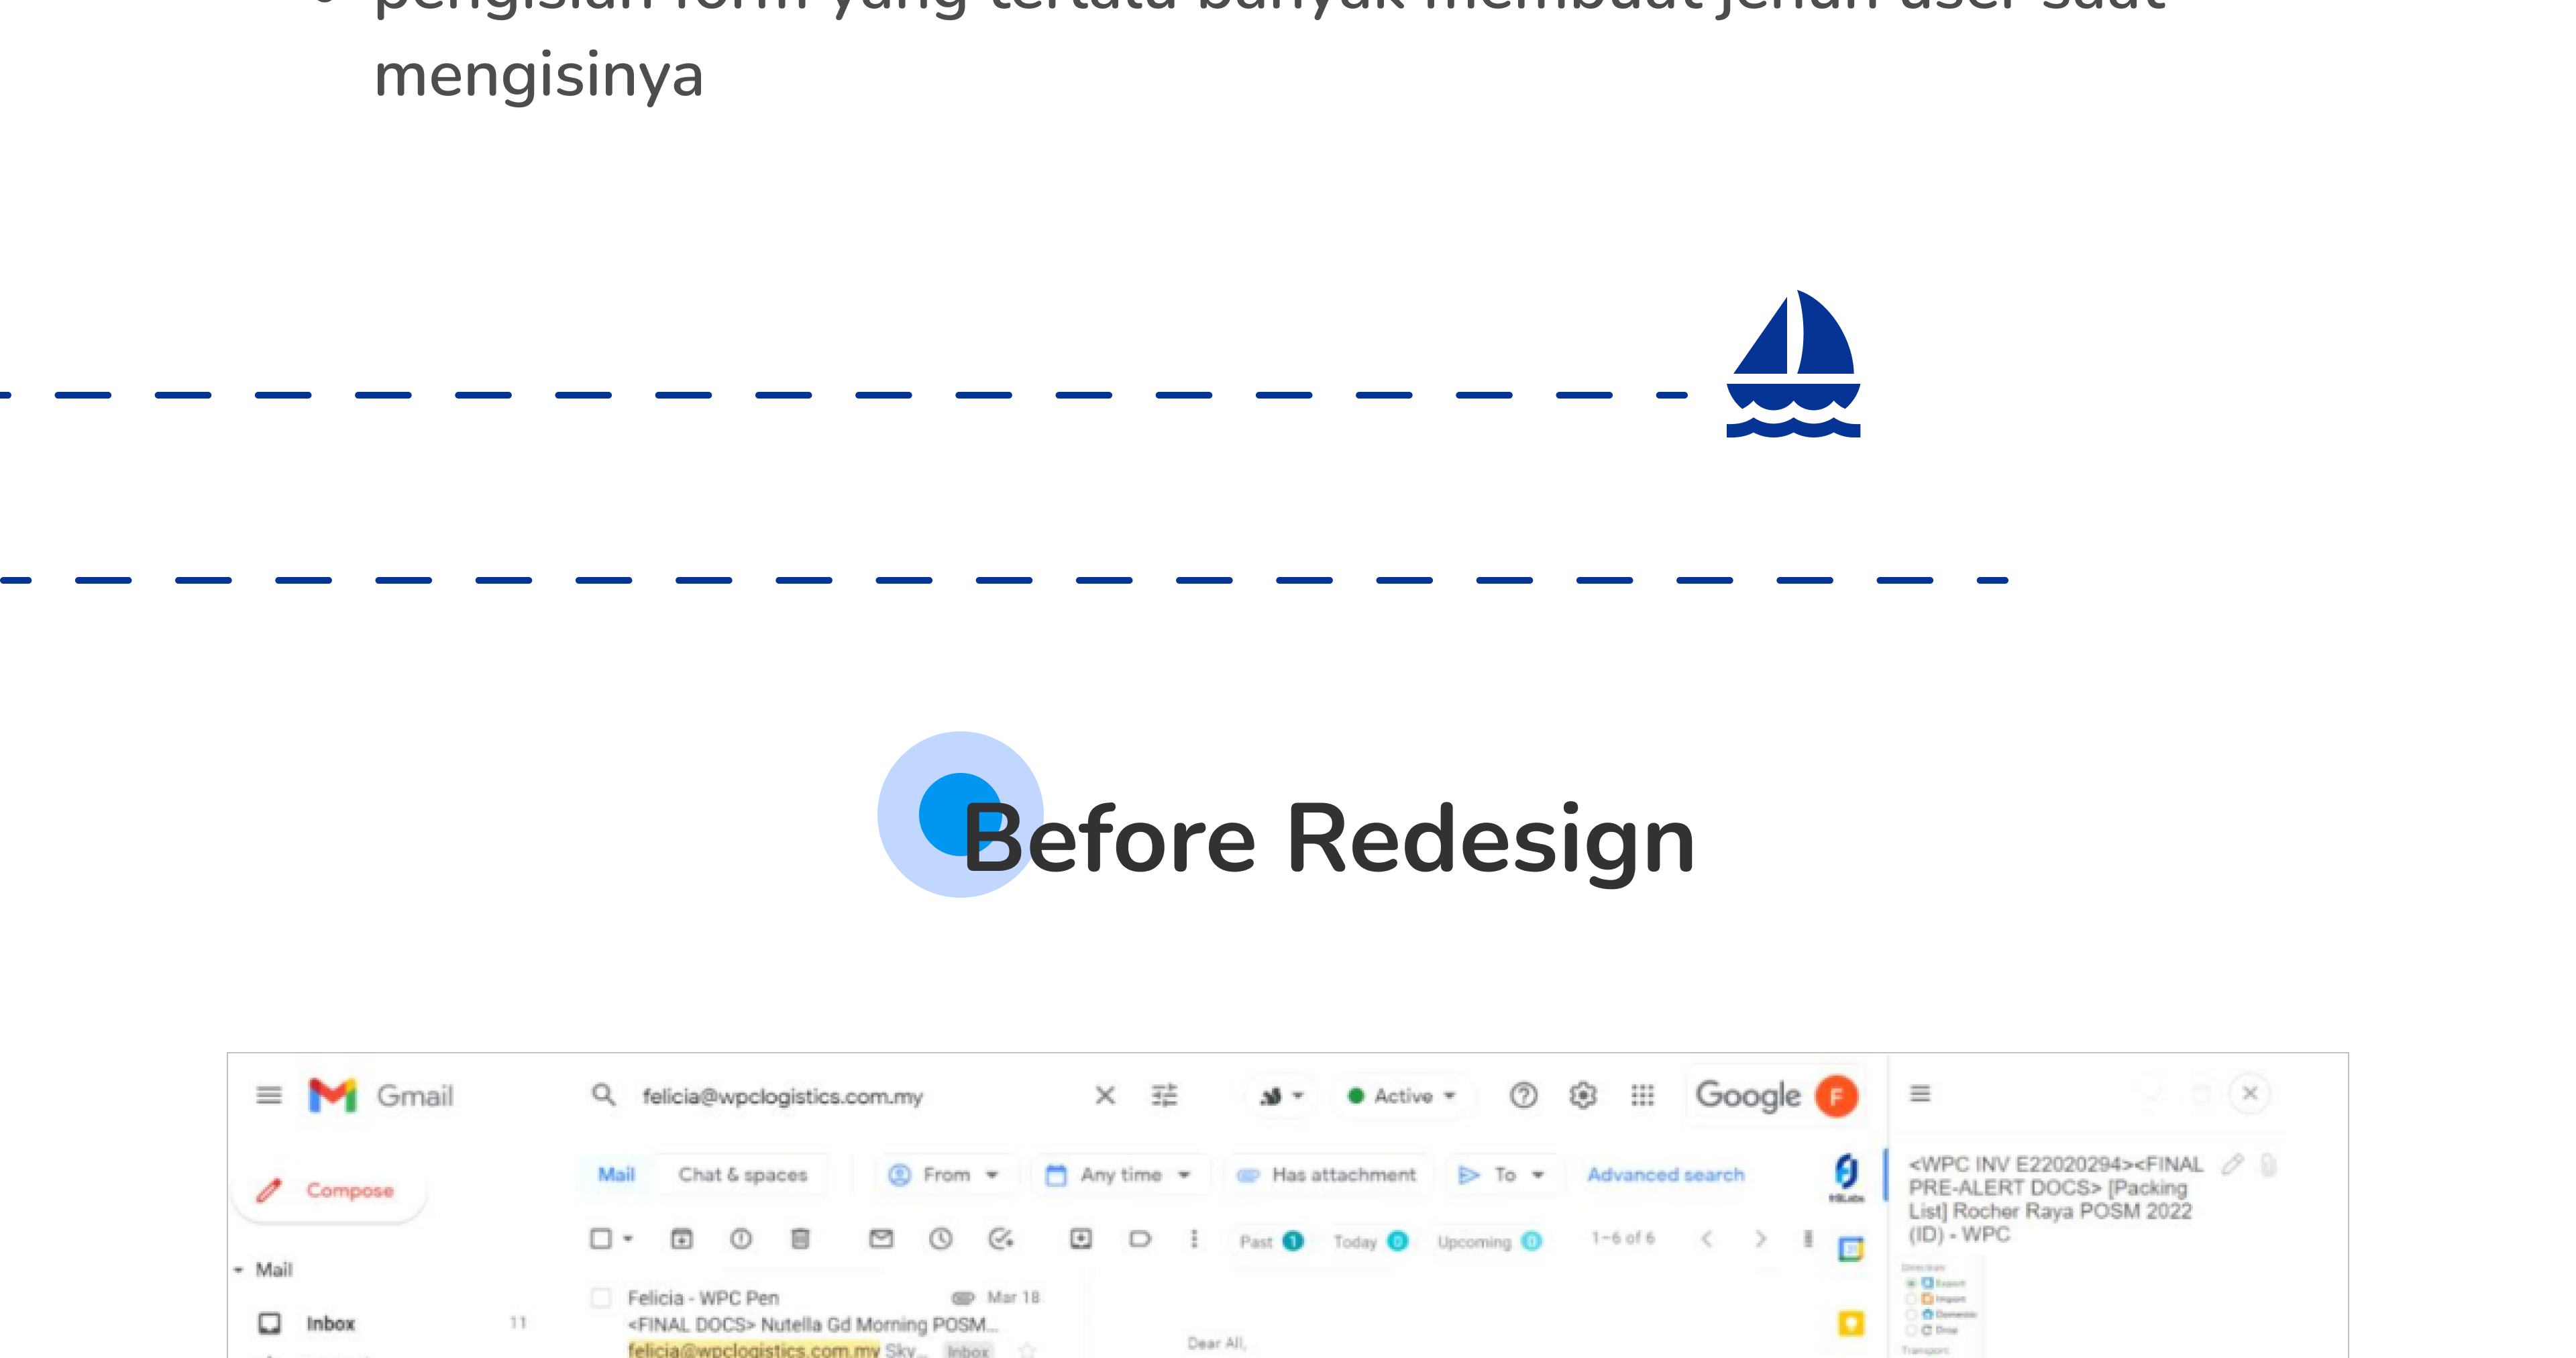Toggle the select all emails checkbox

(601, 1240)
